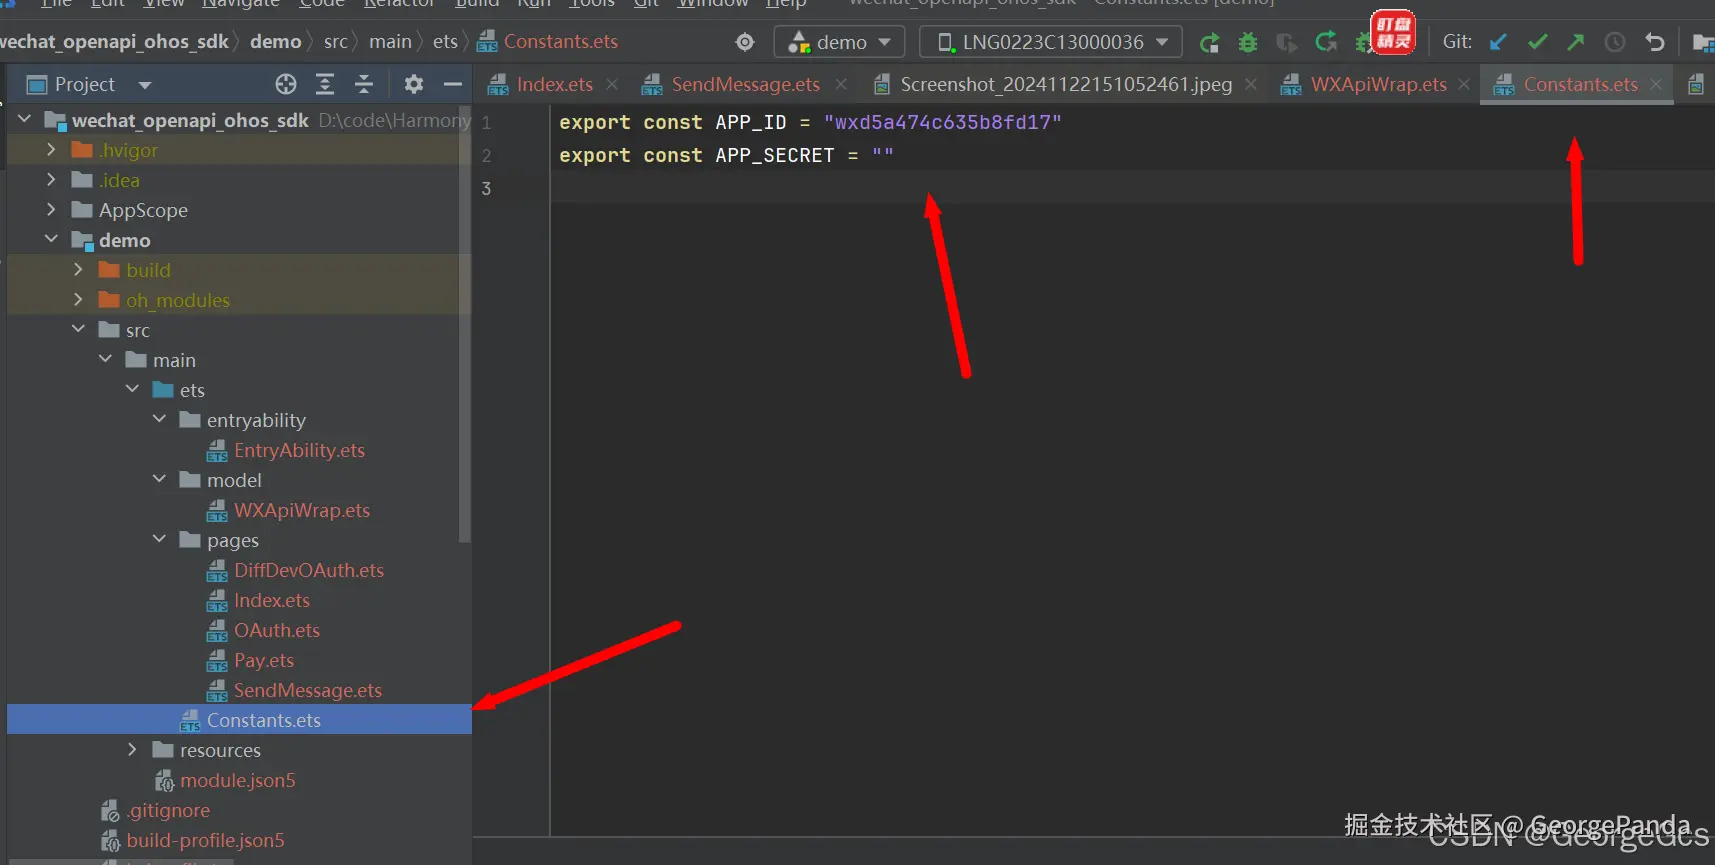Click the greyed-out run with coverage icon

point(1287,42)
